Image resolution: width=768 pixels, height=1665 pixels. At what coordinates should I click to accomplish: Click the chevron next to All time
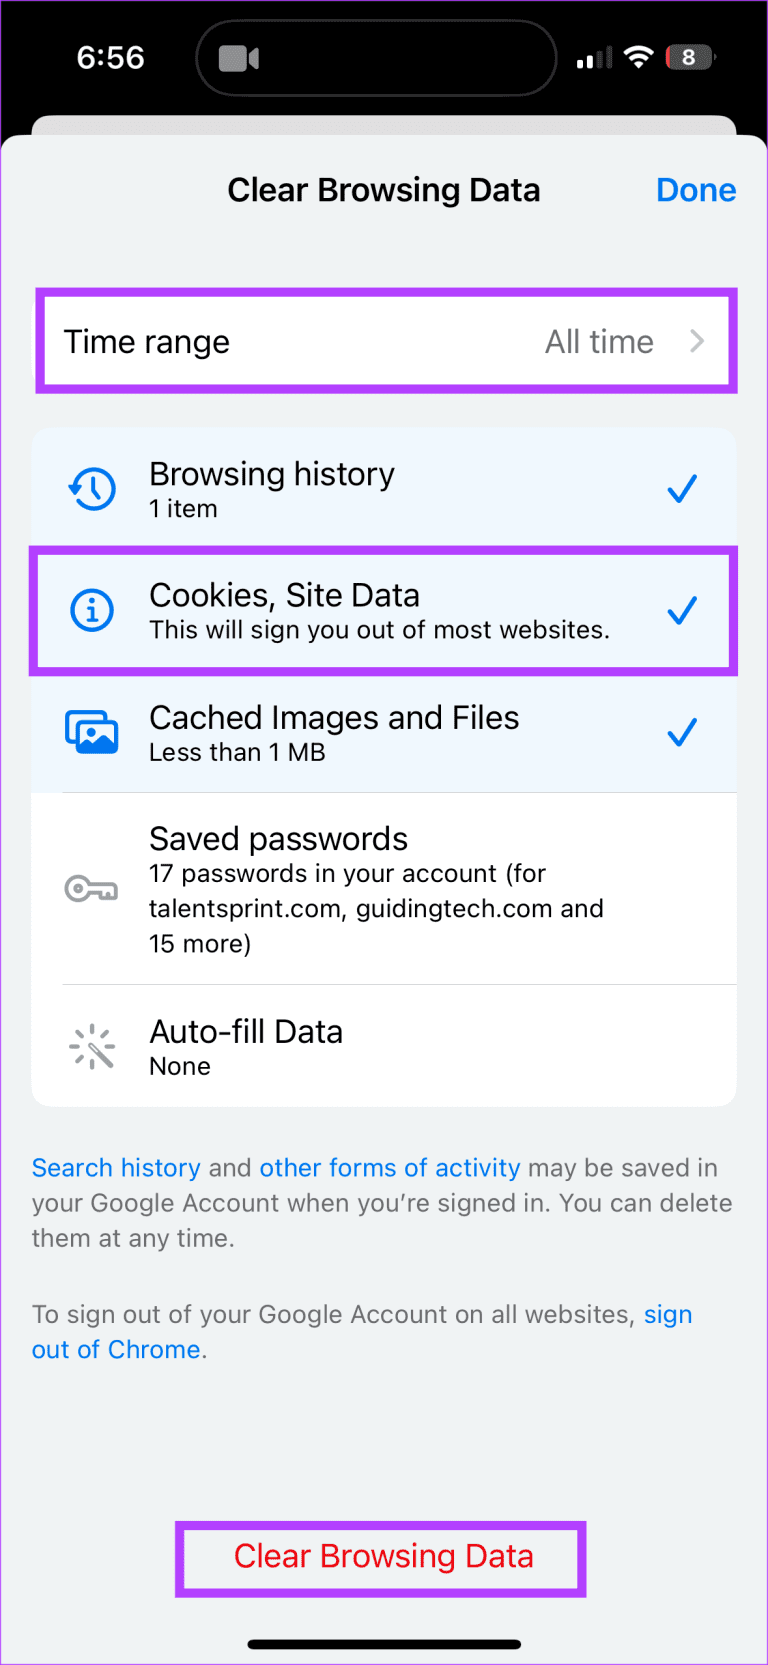(x=697, y=341)
